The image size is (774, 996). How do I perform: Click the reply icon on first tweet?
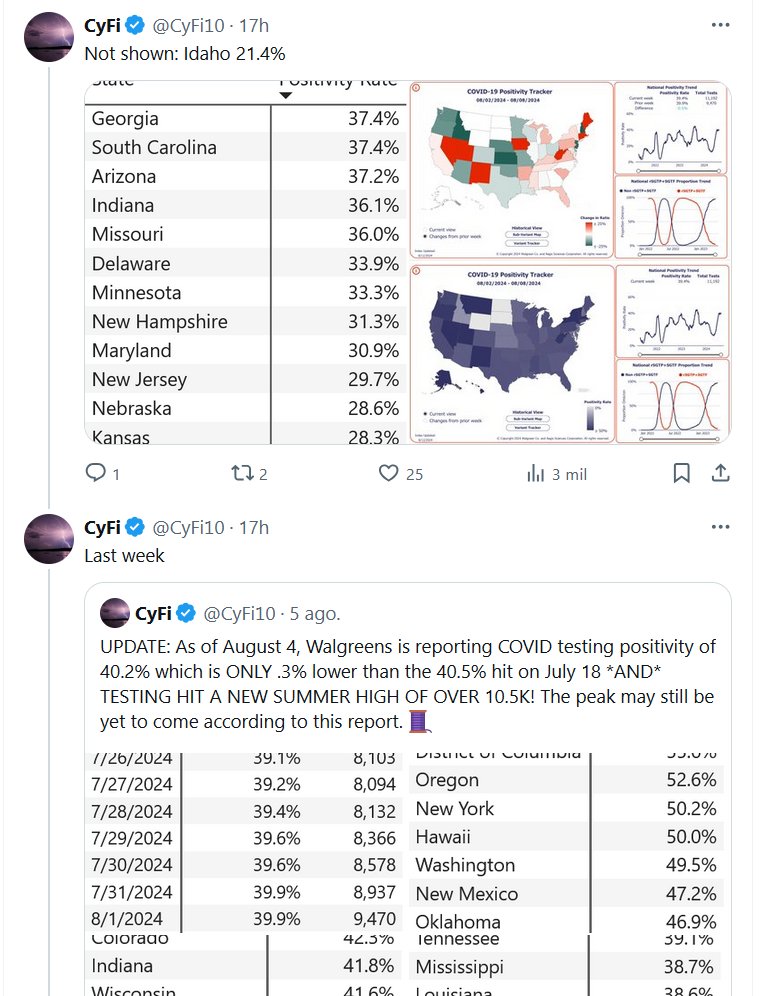pos(96,473)
